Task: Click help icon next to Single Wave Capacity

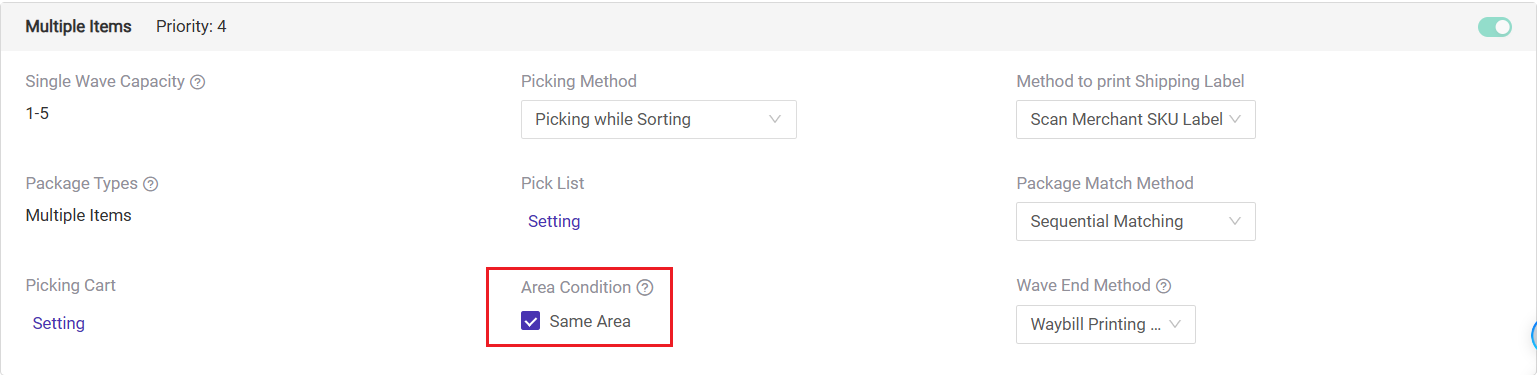Action: (198, 82)
